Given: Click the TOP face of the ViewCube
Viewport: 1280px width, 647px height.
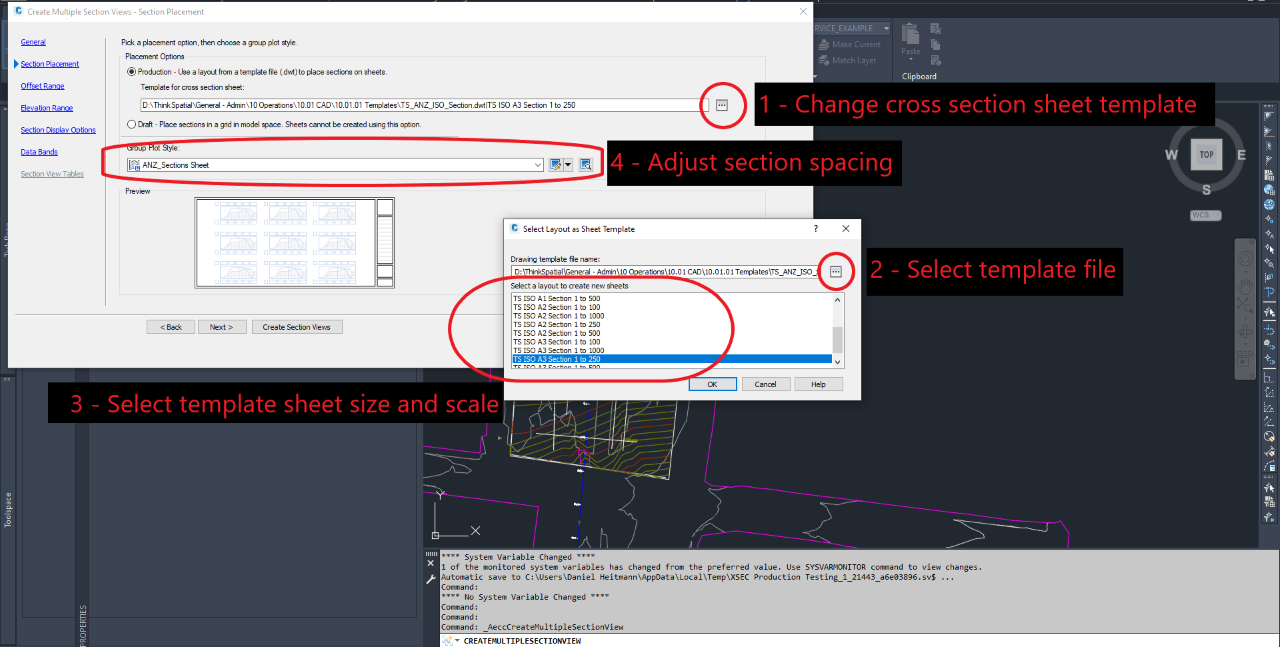Looking at the screenshot, I should click(x=1207, y=155).
